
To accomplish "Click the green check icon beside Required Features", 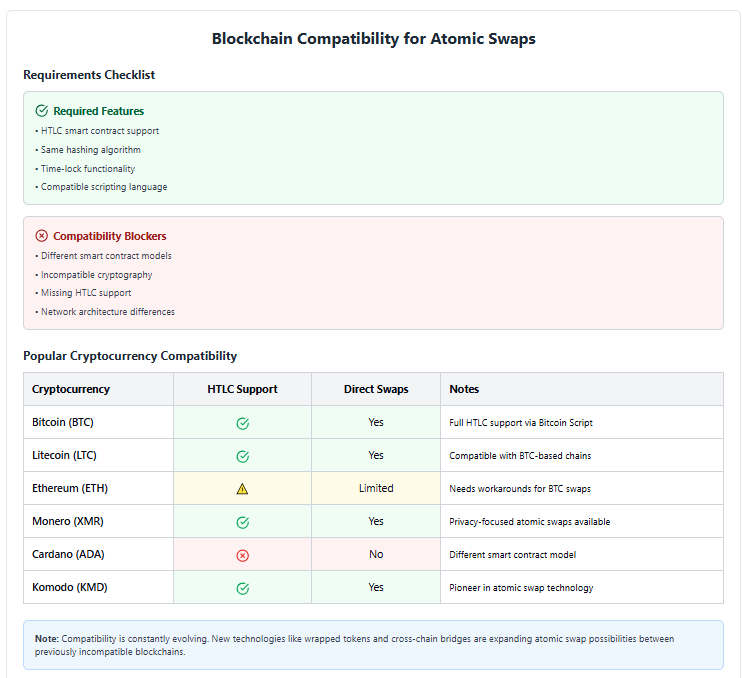I will (42, 111).
